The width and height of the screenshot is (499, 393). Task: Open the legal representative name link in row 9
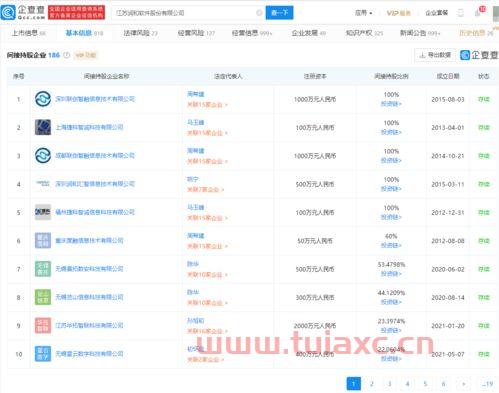point(195,321)
